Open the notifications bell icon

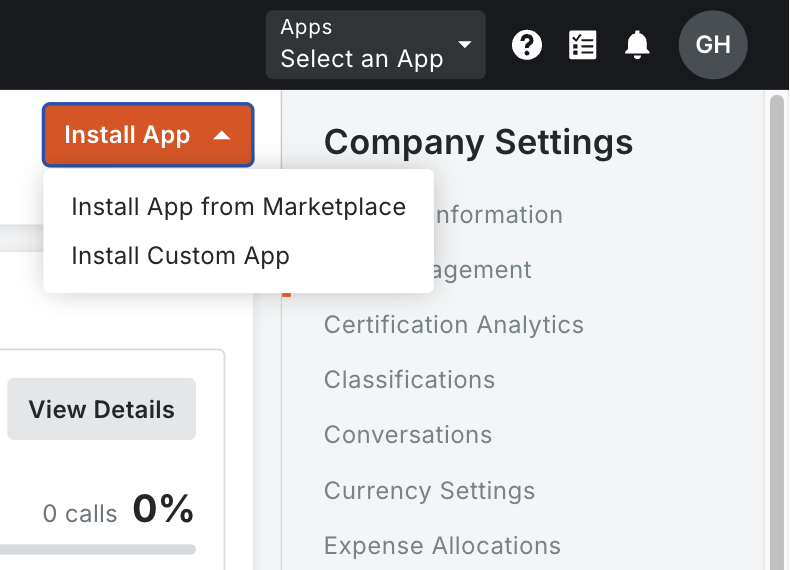click(637, 45)
